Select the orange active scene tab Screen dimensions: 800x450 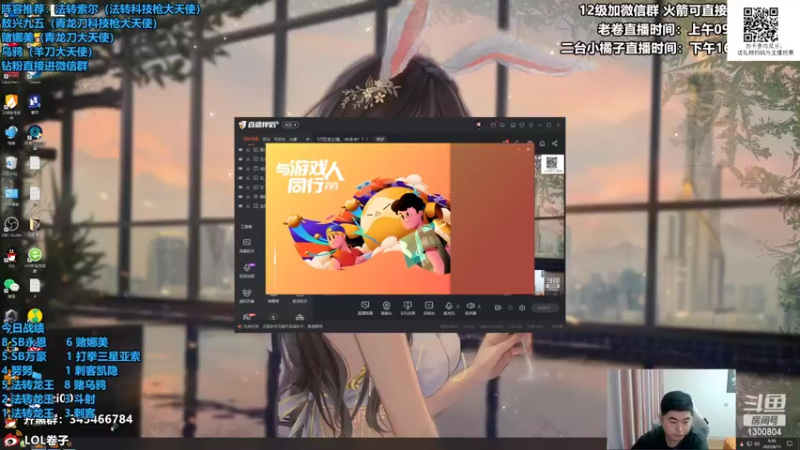[x=251, y=139]
